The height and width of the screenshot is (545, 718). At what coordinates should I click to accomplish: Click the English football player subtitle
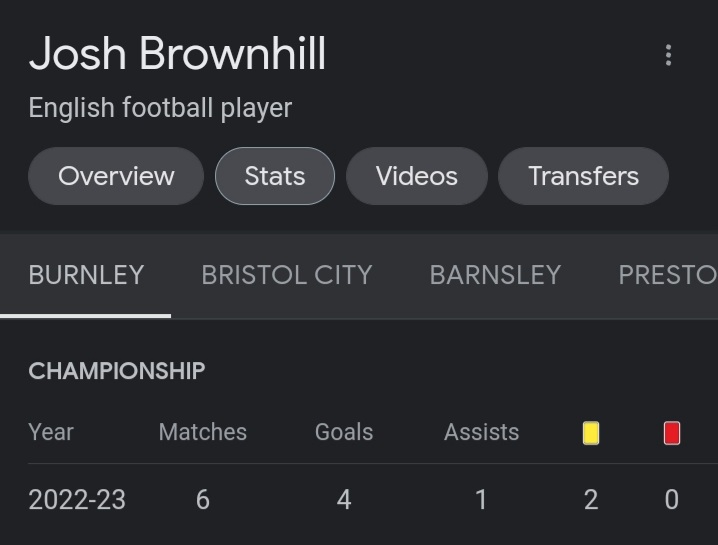(160, 109)
